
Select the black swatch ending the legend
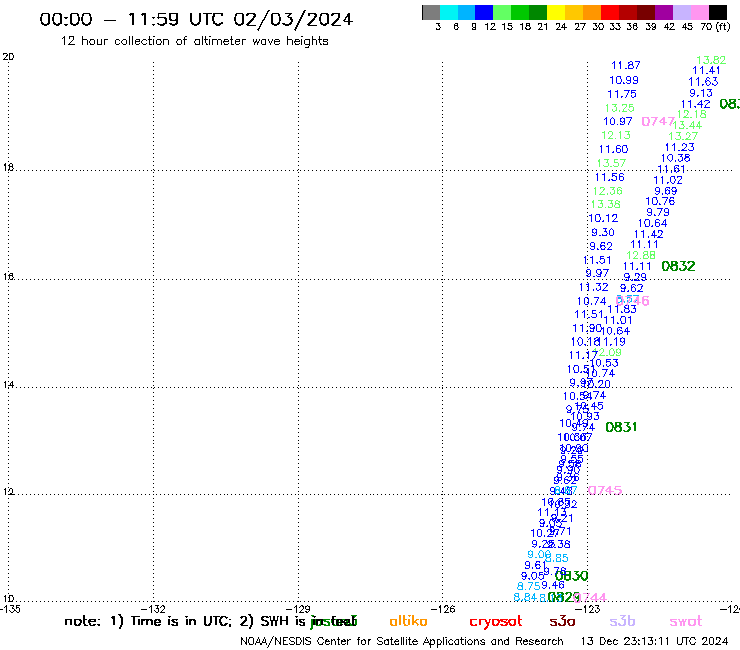pos(718,12)
